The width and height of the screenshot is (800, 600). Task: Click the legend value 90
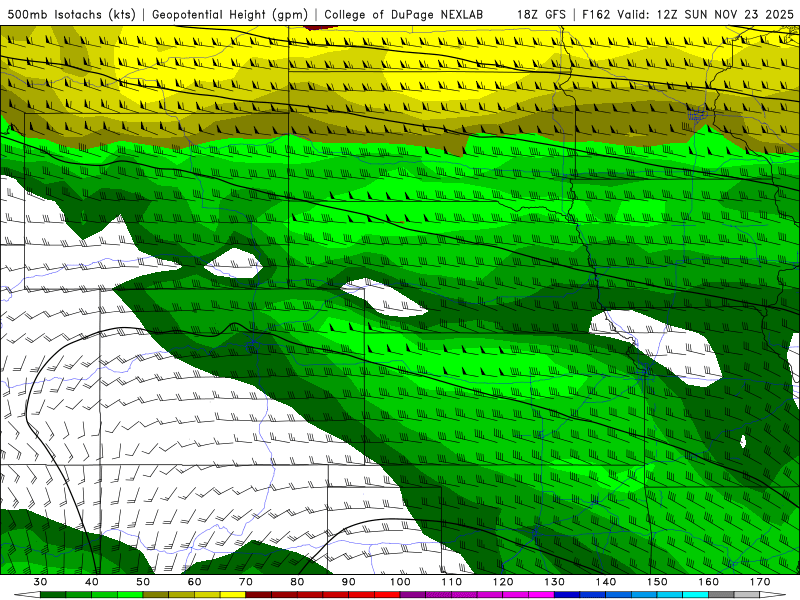[348, 582]
